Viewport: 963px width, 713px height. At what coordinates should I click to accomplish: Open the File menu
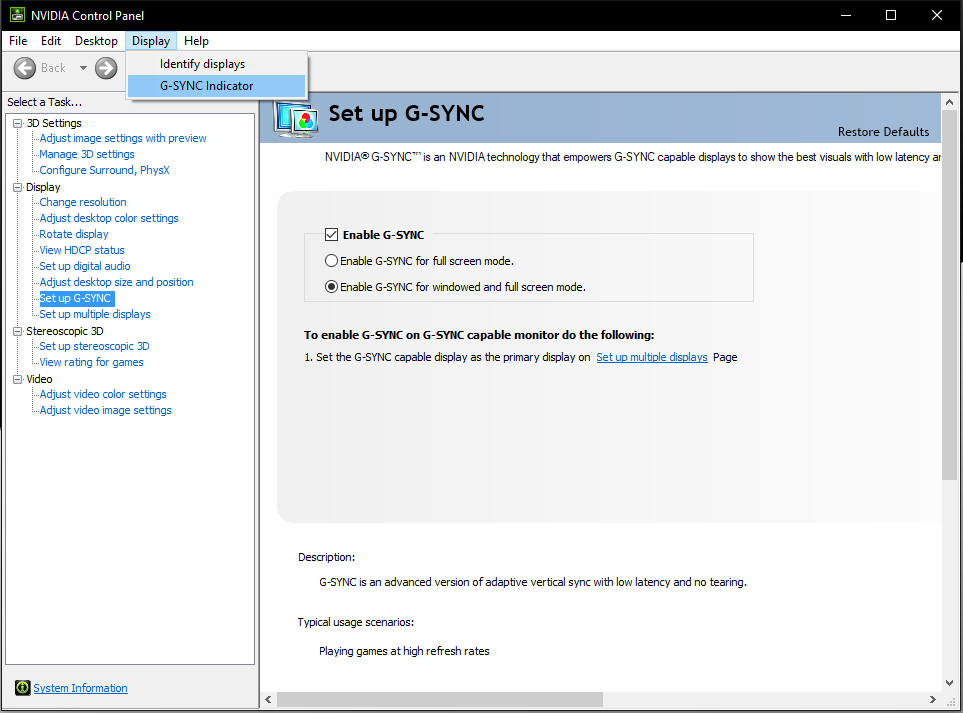[18, 41]
